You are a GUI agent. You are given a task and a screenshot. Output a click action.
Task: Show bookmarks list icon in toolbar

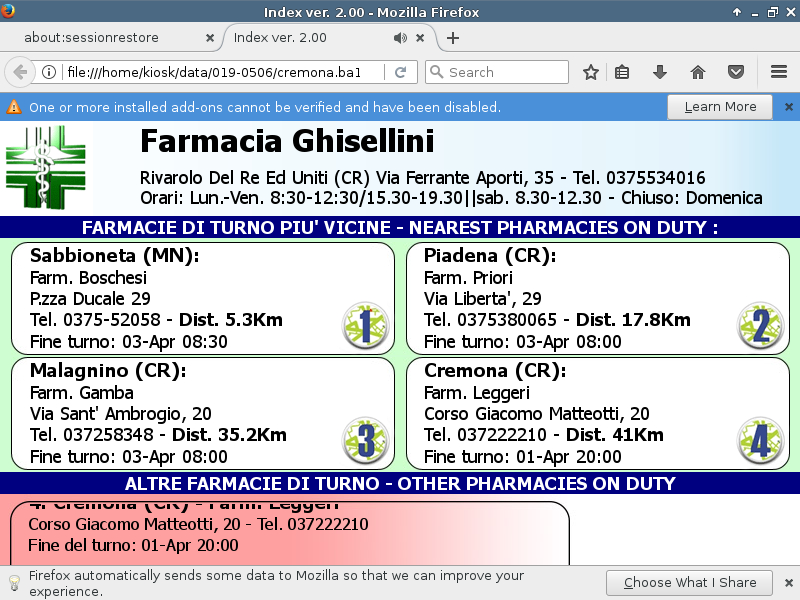pyautogui.click(x=622, y=72)
